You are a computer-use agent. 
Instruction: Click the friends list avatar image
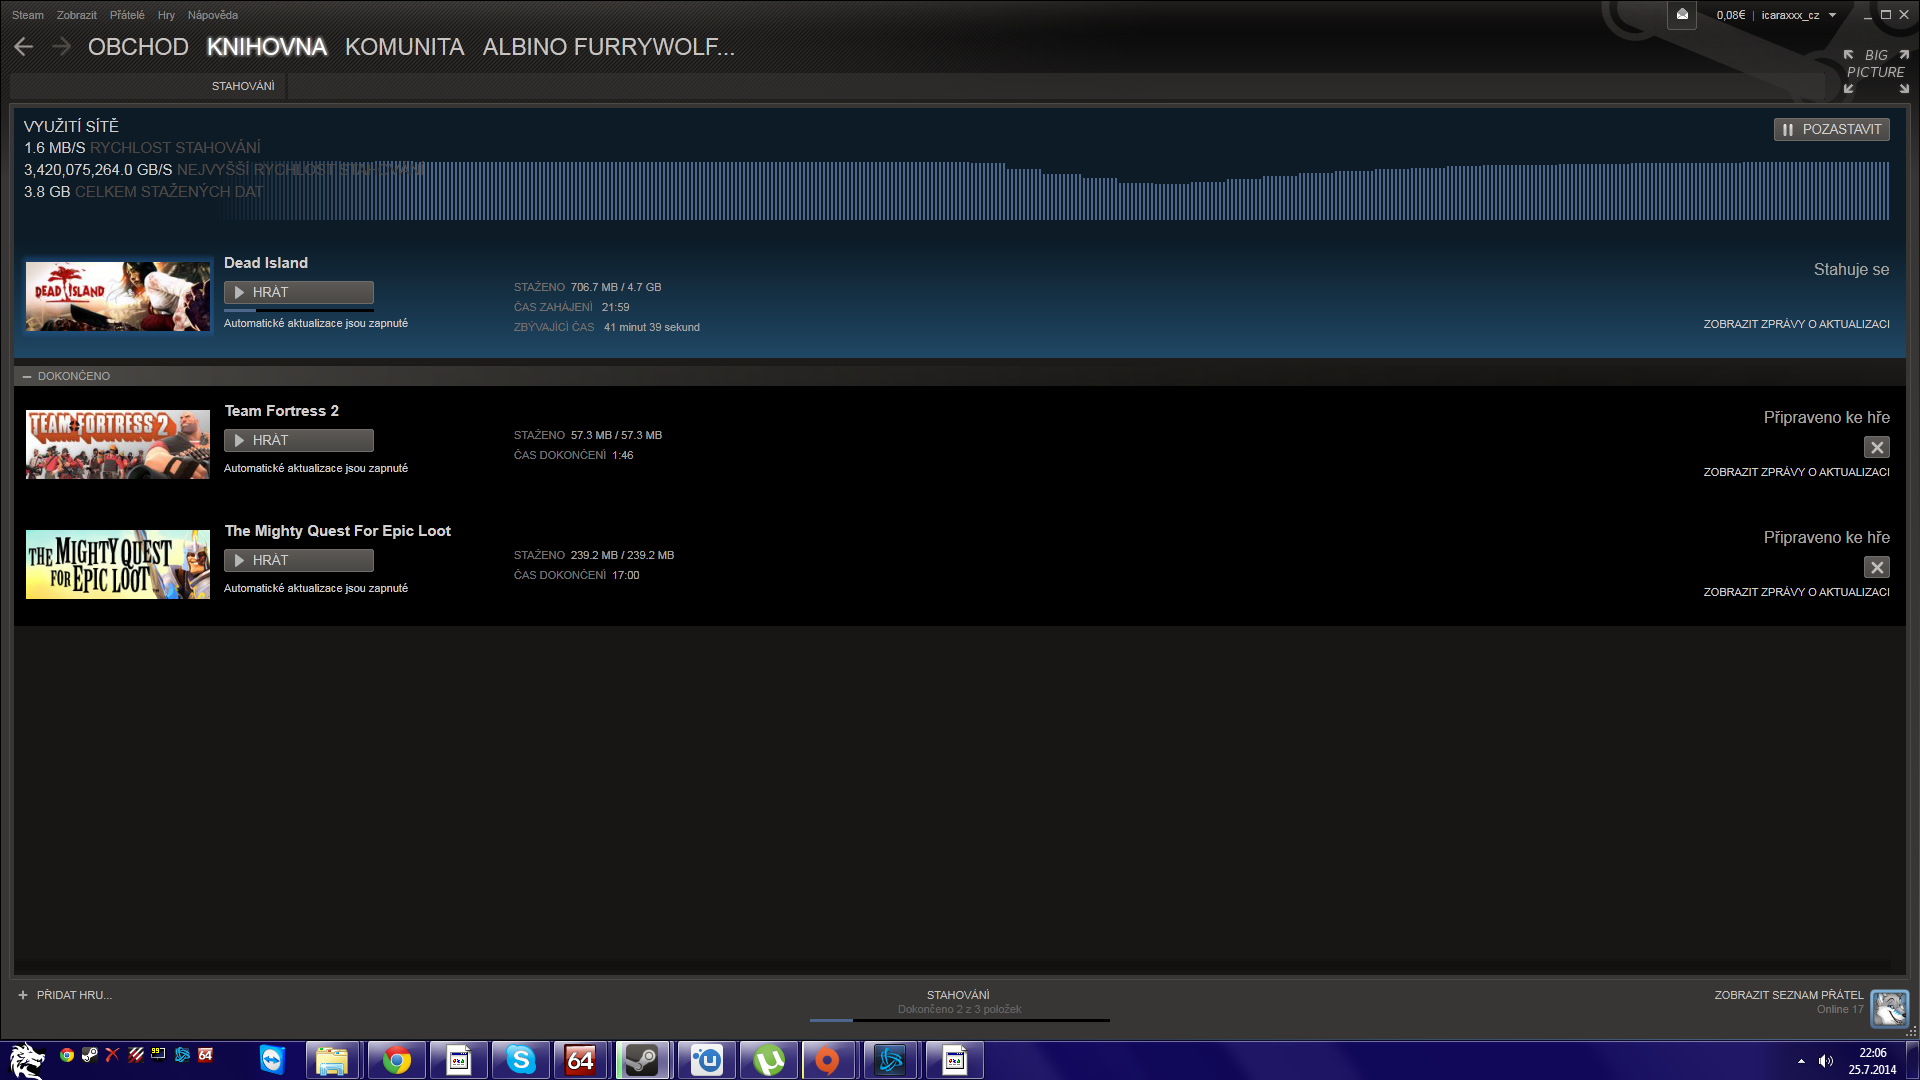coord(1889,1008)
